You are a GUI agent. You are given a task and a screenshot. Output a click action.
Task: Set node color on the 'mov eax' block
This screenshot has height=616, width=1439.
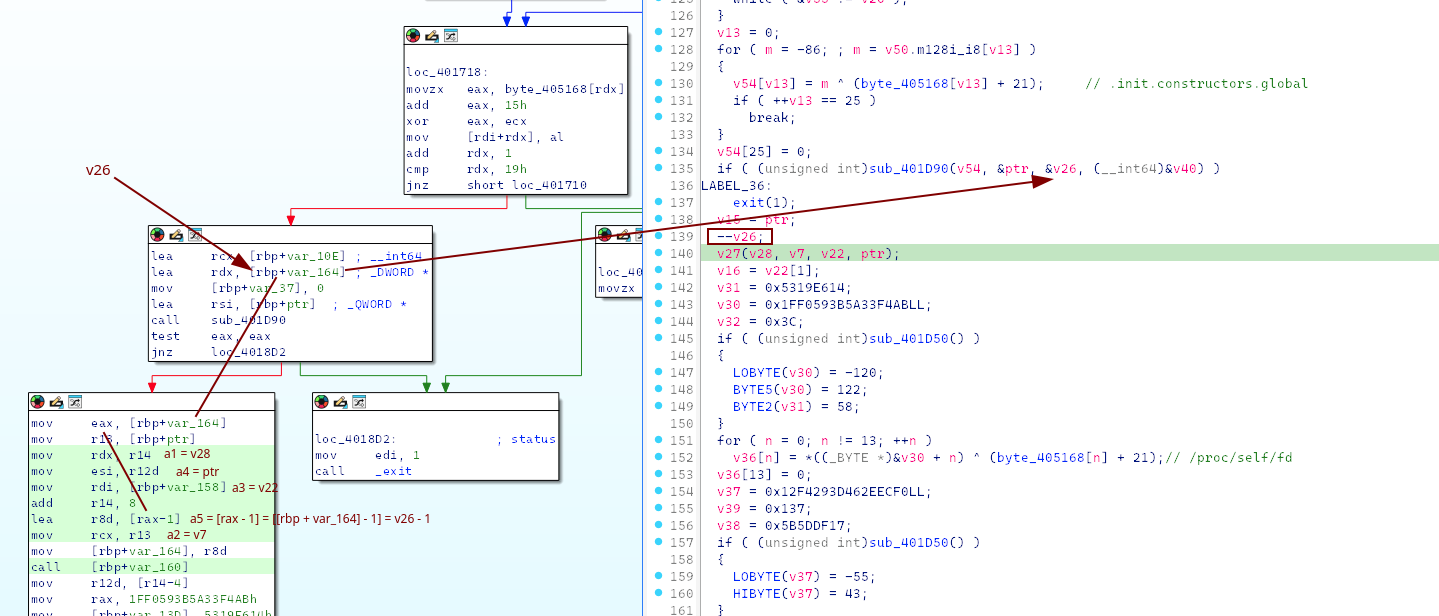click(37, 401)
